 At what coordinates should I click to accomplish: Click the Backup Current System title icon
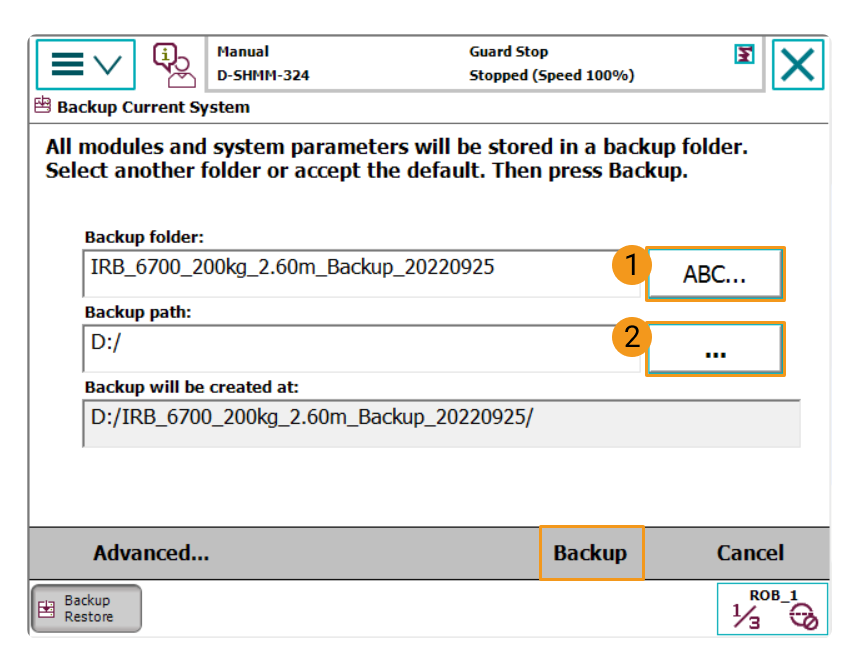(43, 105)
